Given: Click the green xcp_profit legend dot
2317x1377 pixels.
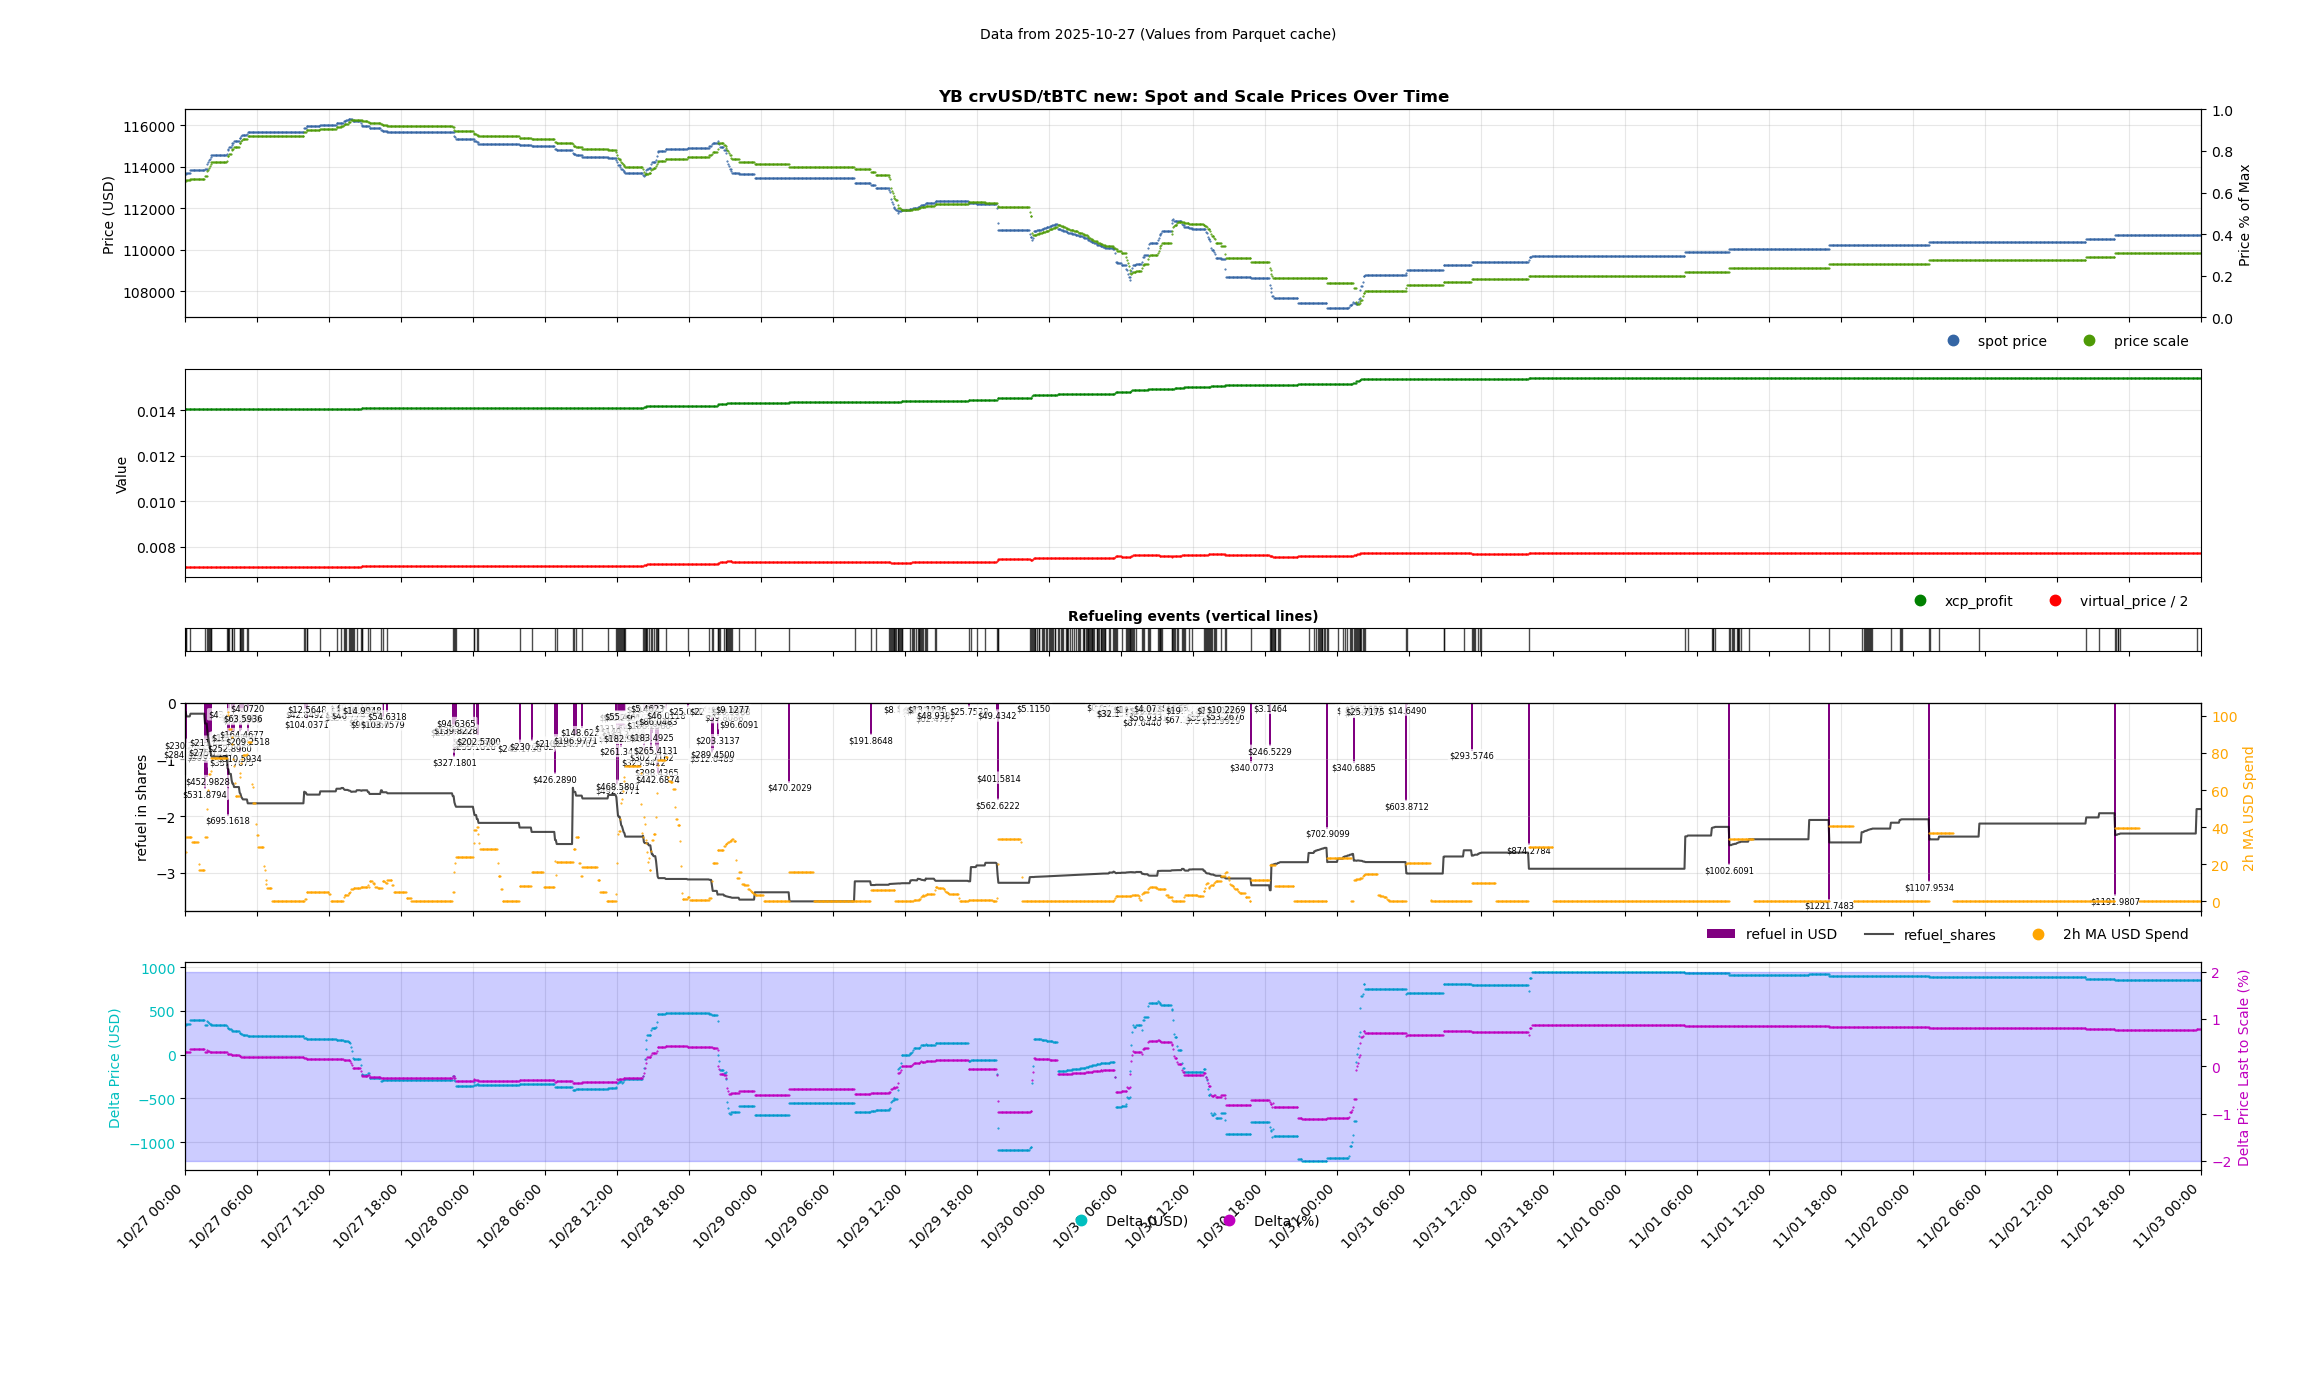Looking at the screenshot, I should pos(1920,601).
